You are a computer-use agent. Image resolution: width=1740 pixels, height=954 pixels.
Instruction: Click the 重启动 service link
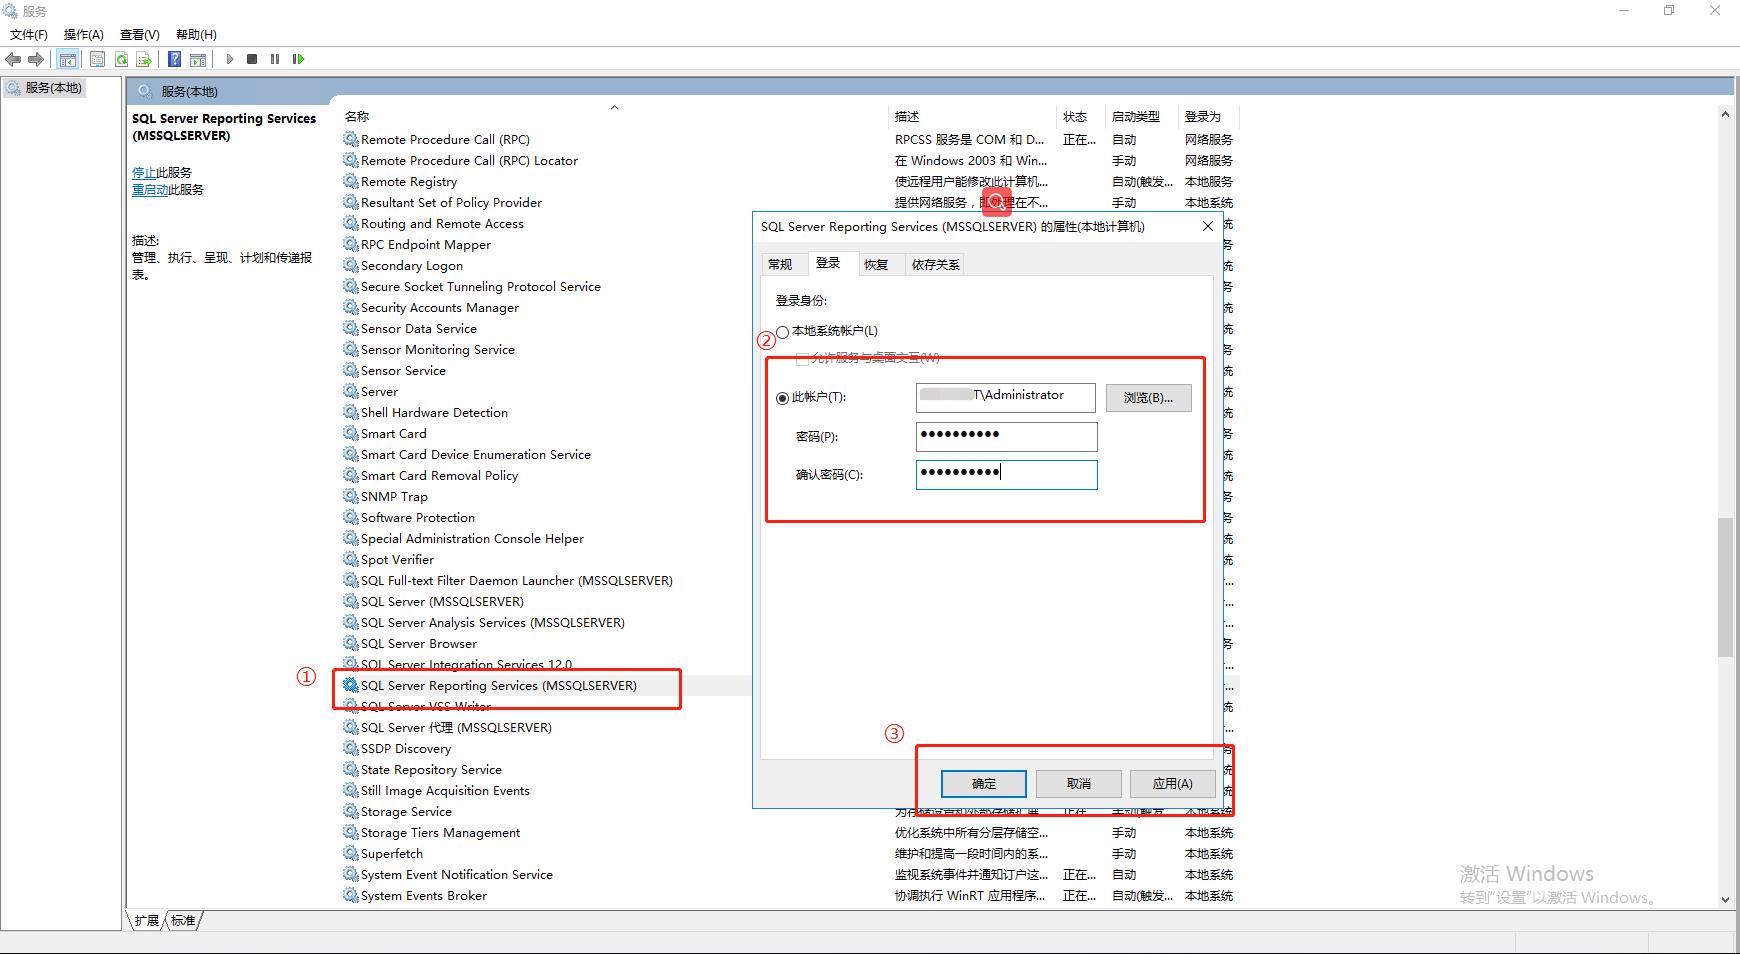point(150,189)
